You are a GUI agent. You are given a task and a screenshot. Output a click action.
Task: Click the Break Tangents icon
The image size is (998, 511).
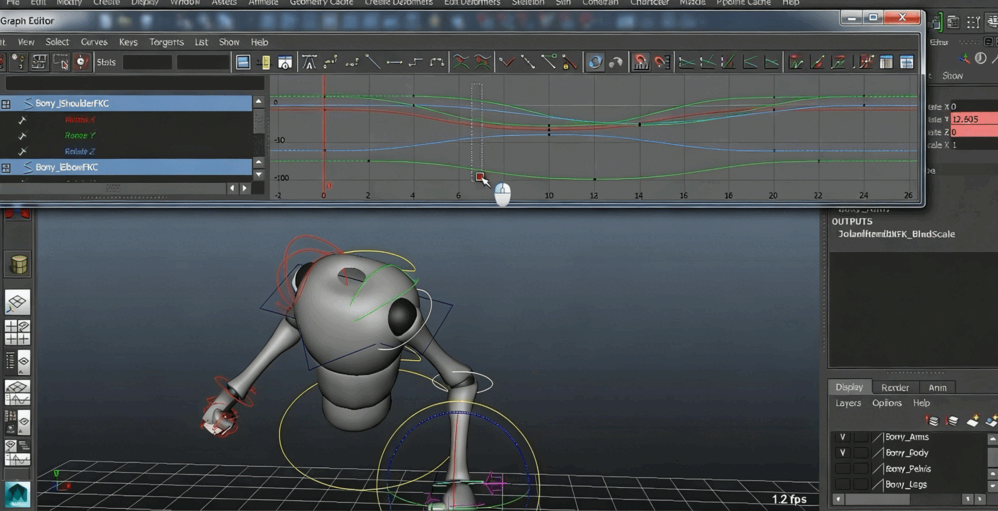pyautogui.click(x=506, y=62)
